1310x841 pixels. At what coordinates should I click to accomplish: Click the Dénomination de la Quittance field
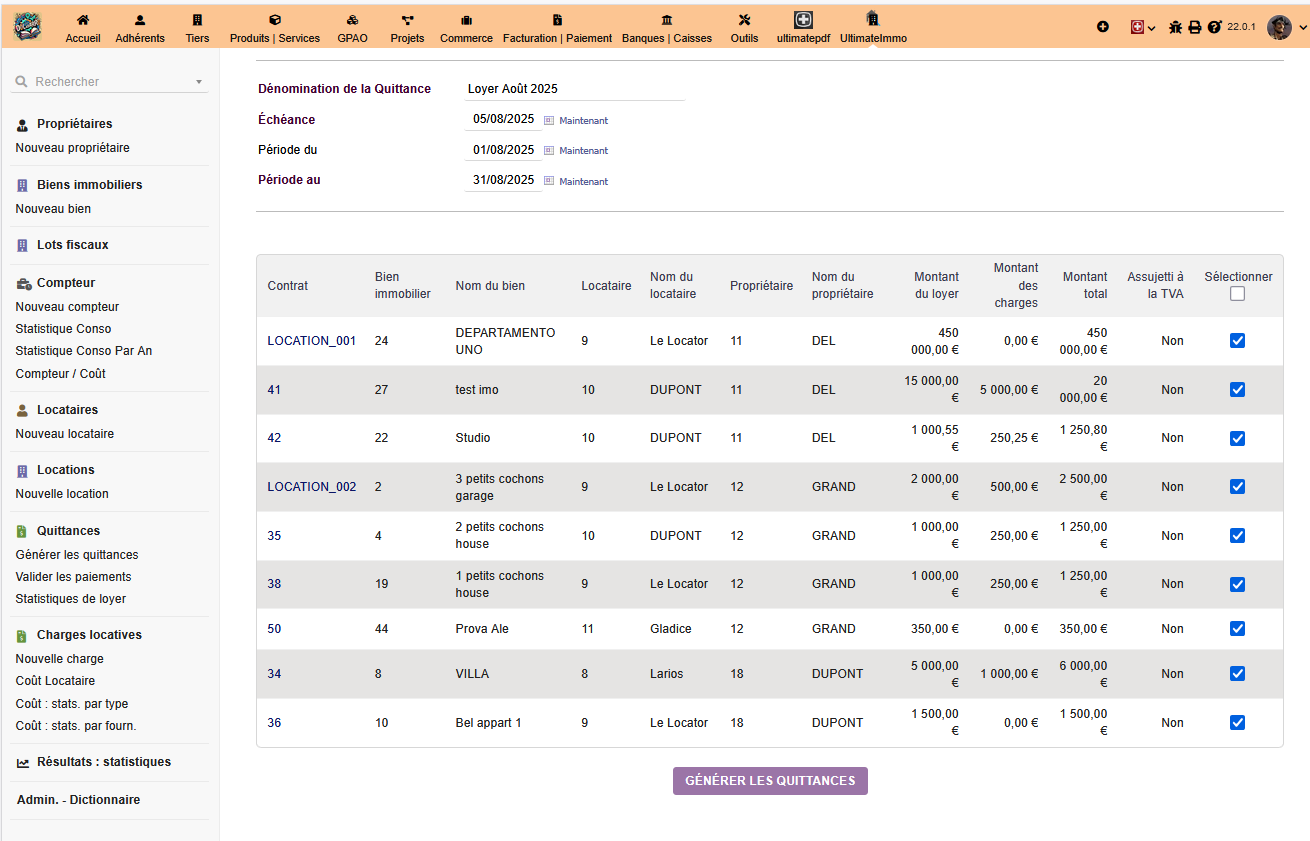click(574, 89)
